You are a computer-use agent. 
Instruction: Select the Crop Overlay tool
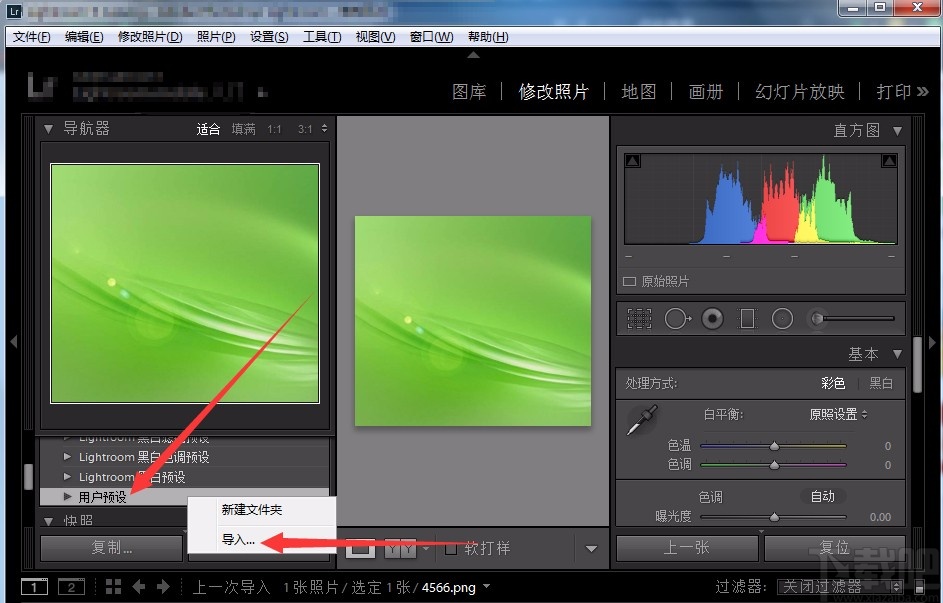(x=638, y=318)
